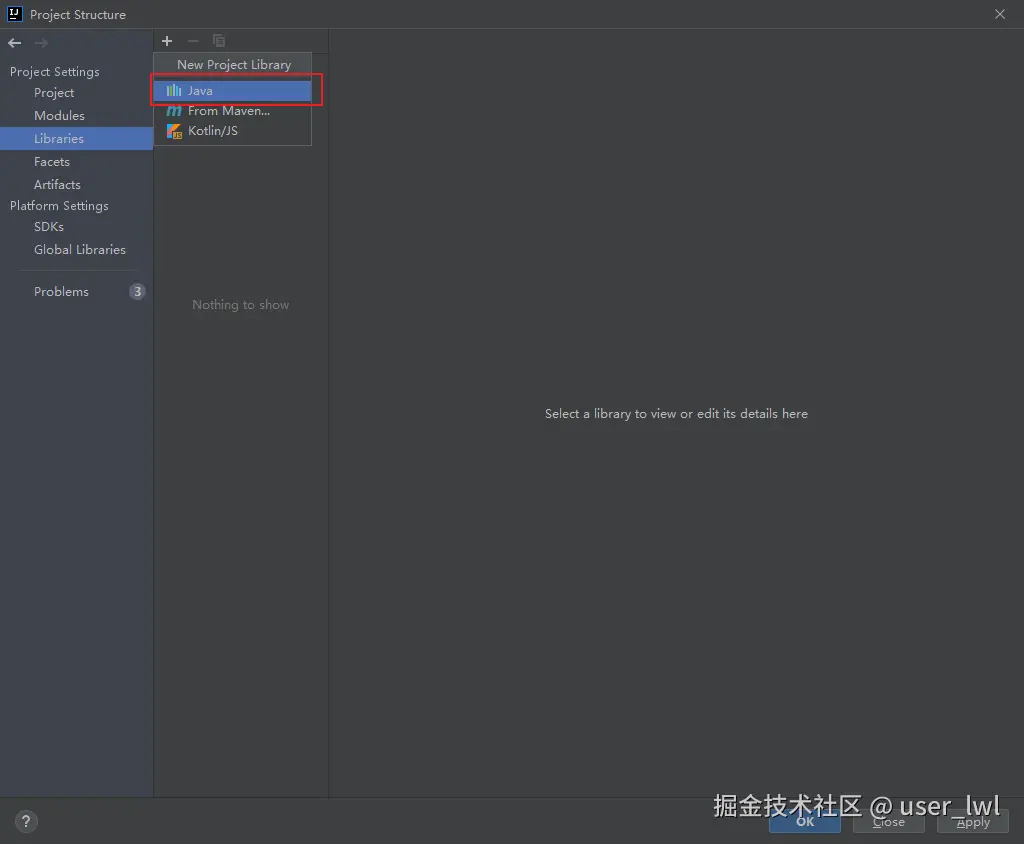Click the IntelliJ logo in title bar

point(14,14)
